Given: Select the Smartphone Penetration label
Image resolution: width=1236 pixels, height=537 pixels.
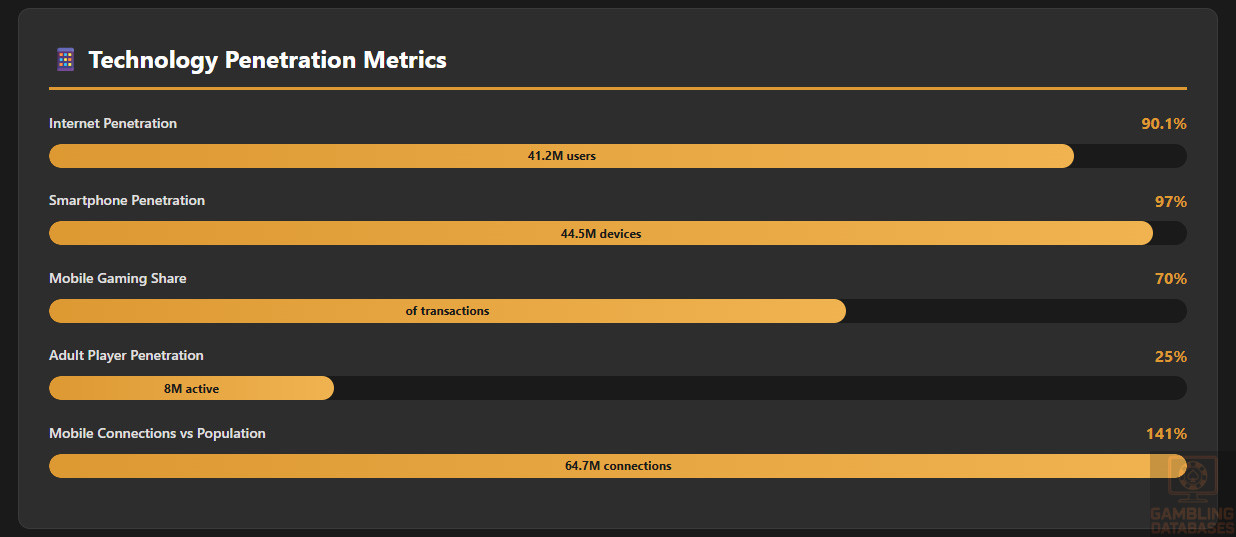Looking at the screenshot, I should pyautogui.click(x=127, y=200).
